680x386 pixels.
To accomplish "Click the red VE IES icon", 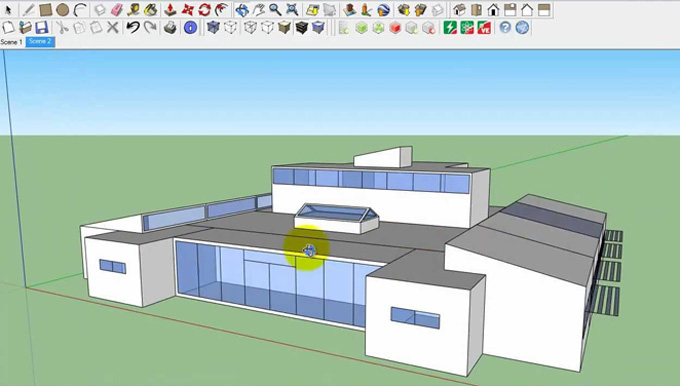I will pos(484,28).
